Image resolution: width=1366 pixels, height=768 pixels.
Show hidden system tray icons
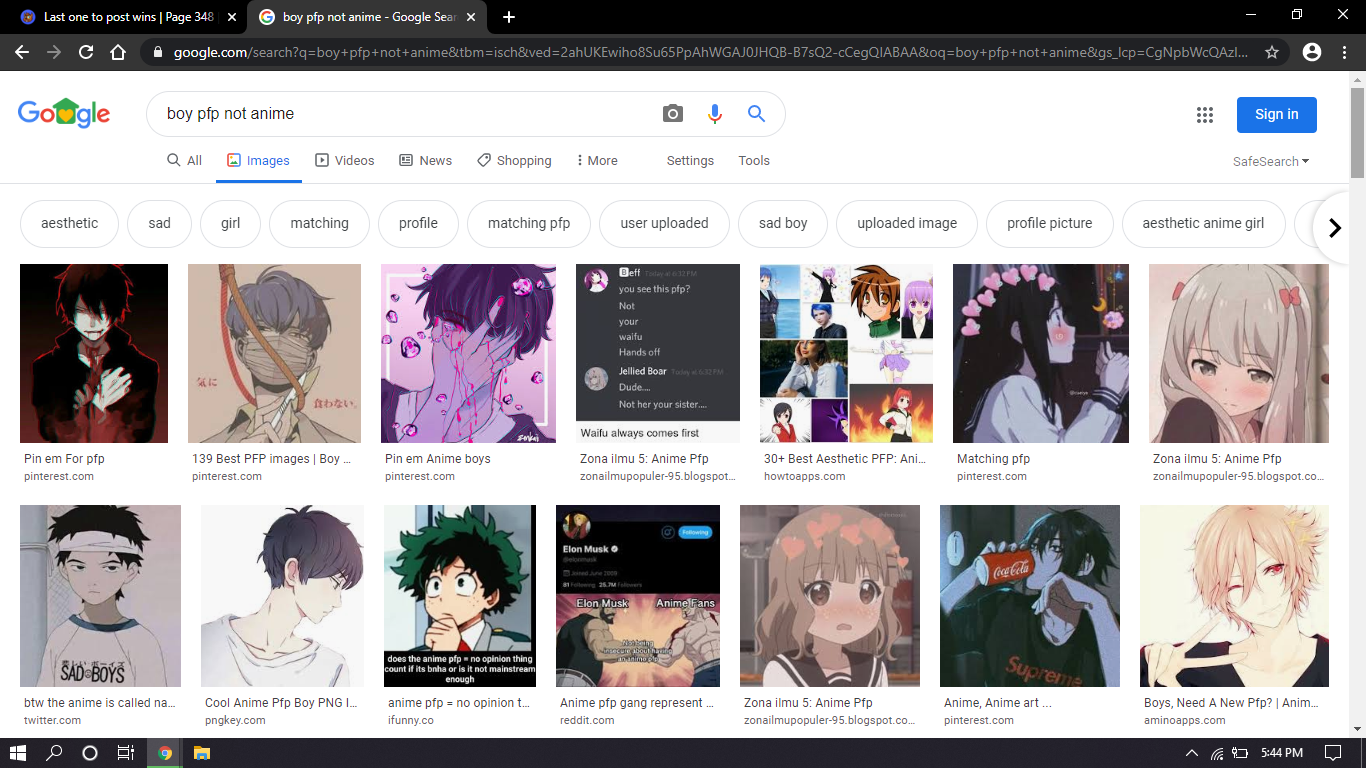click(1191, 753)
